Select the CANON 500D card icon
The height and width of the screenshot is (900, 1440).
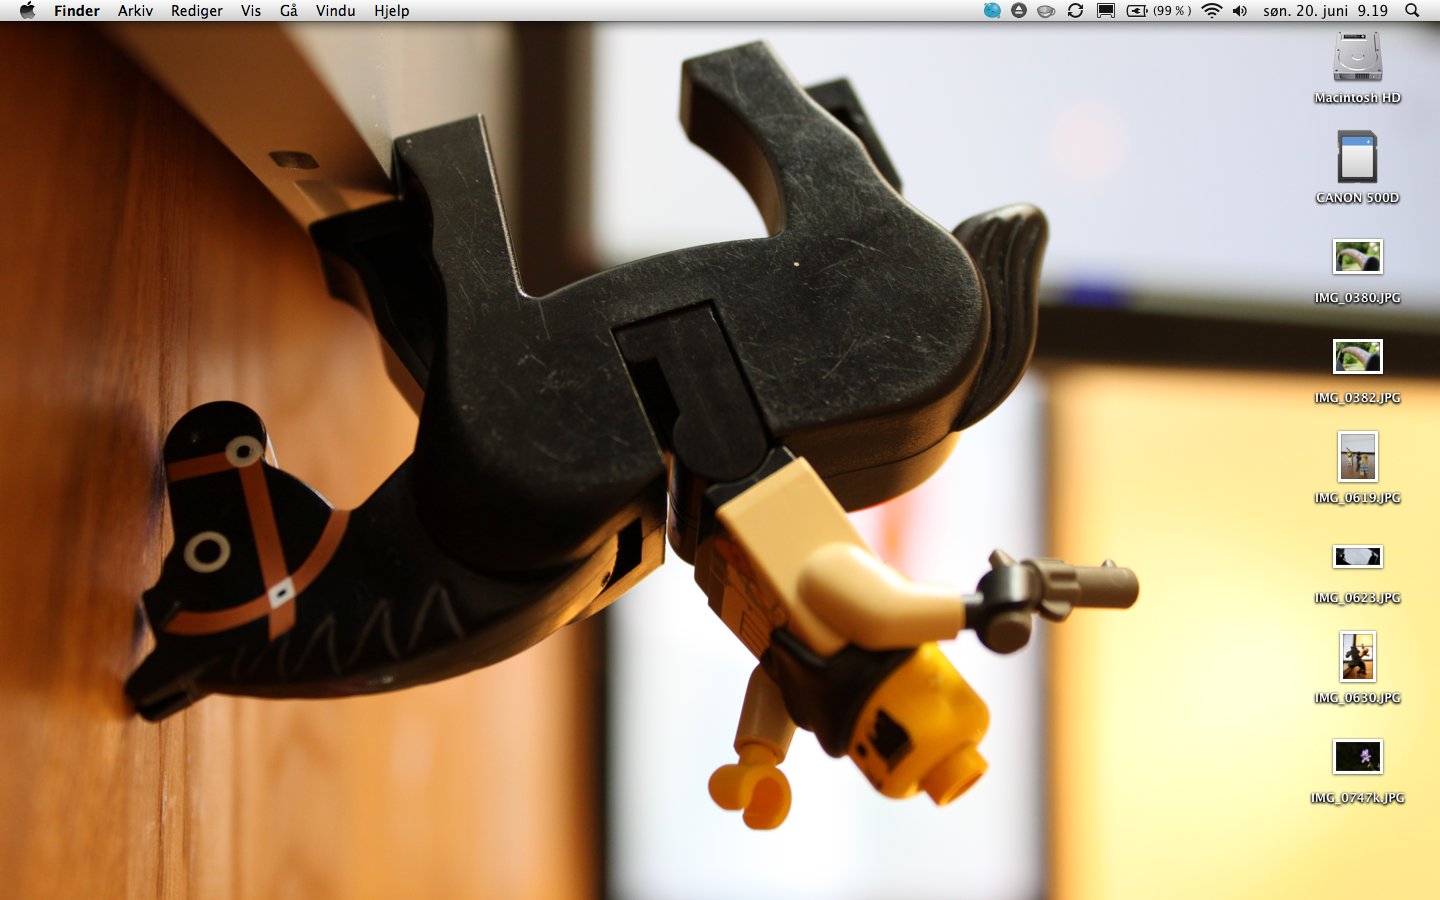coord(1357,157)
